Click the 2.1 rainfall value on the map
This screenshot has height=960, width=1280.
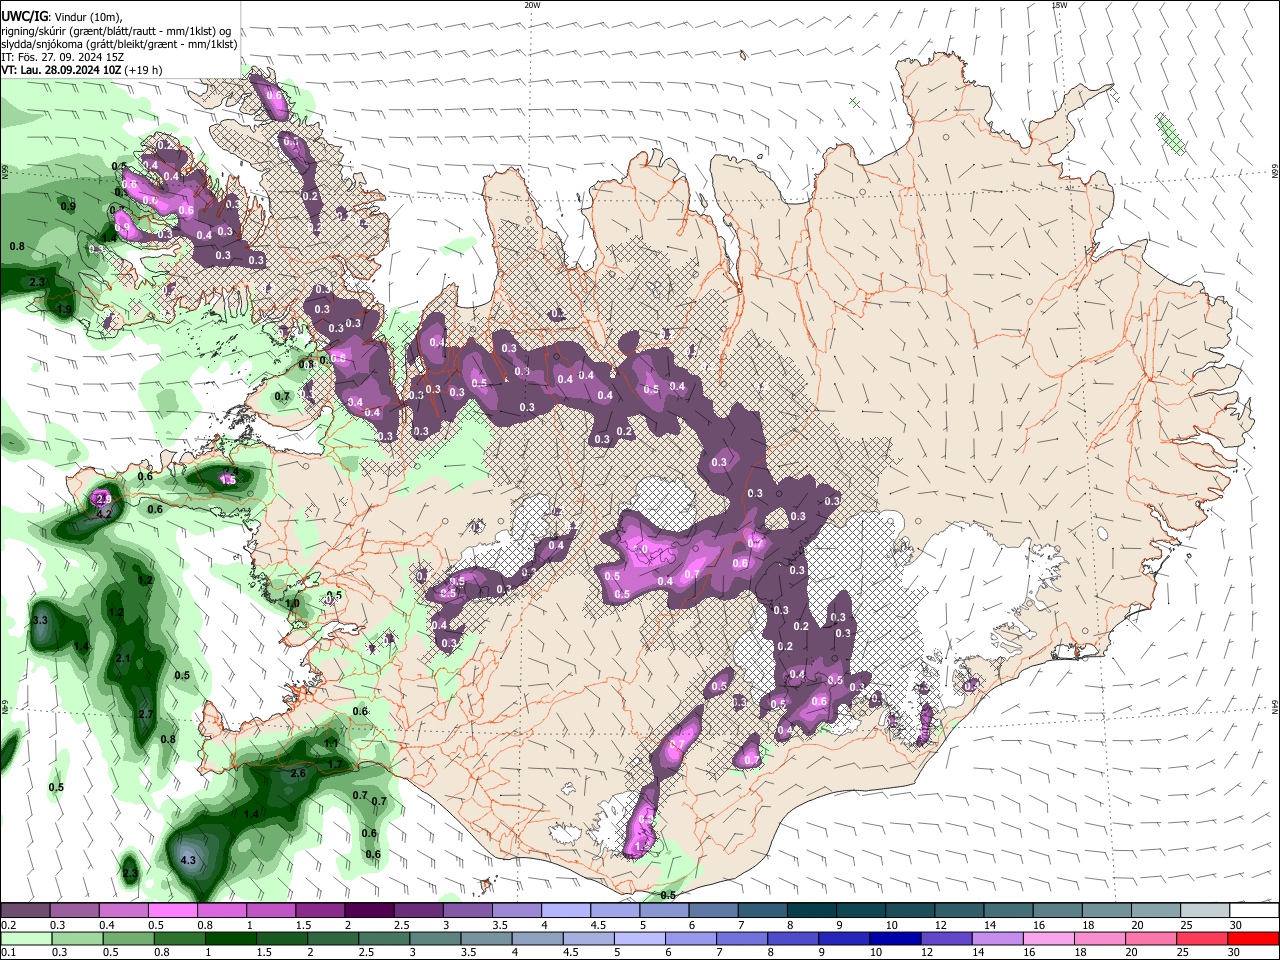124,658
